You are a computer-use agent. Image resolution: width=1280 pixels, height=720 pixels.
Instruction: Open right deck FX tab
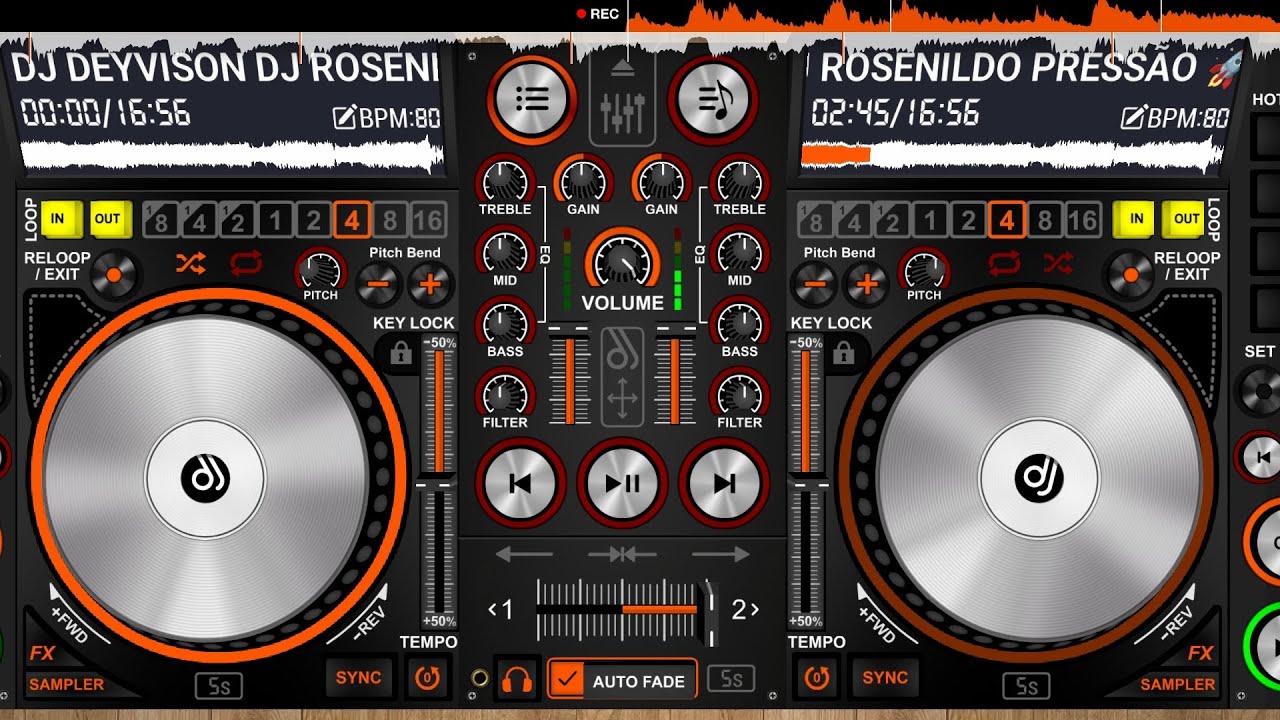coord(1201,654)
